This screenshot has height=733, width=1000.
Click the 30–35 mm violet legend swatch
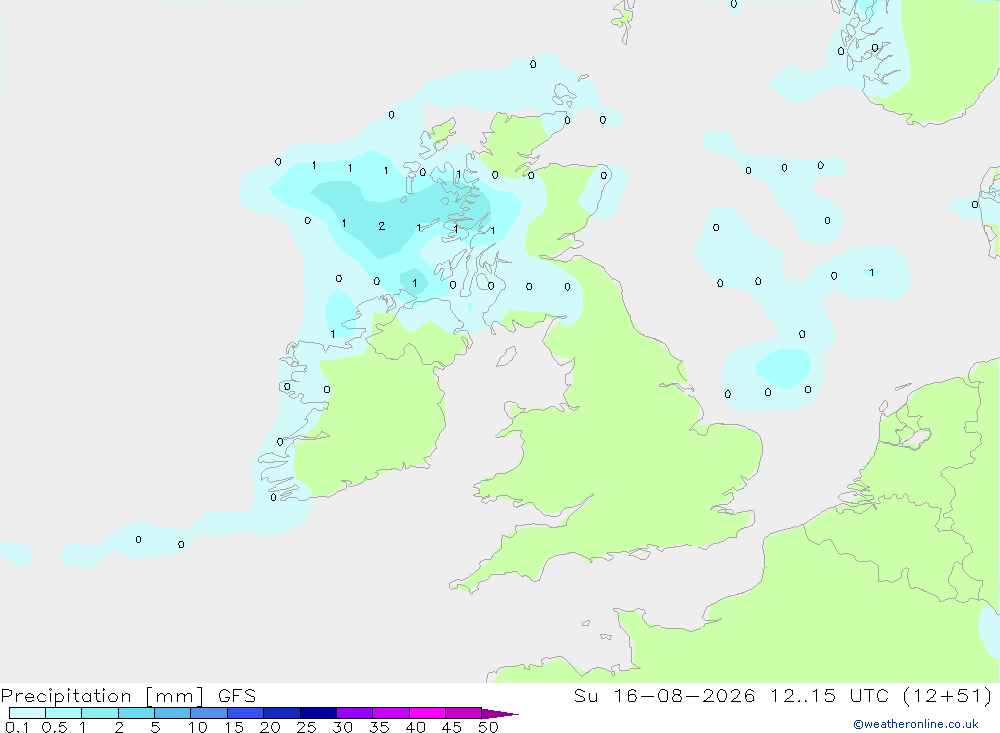[x=355, y=713]
